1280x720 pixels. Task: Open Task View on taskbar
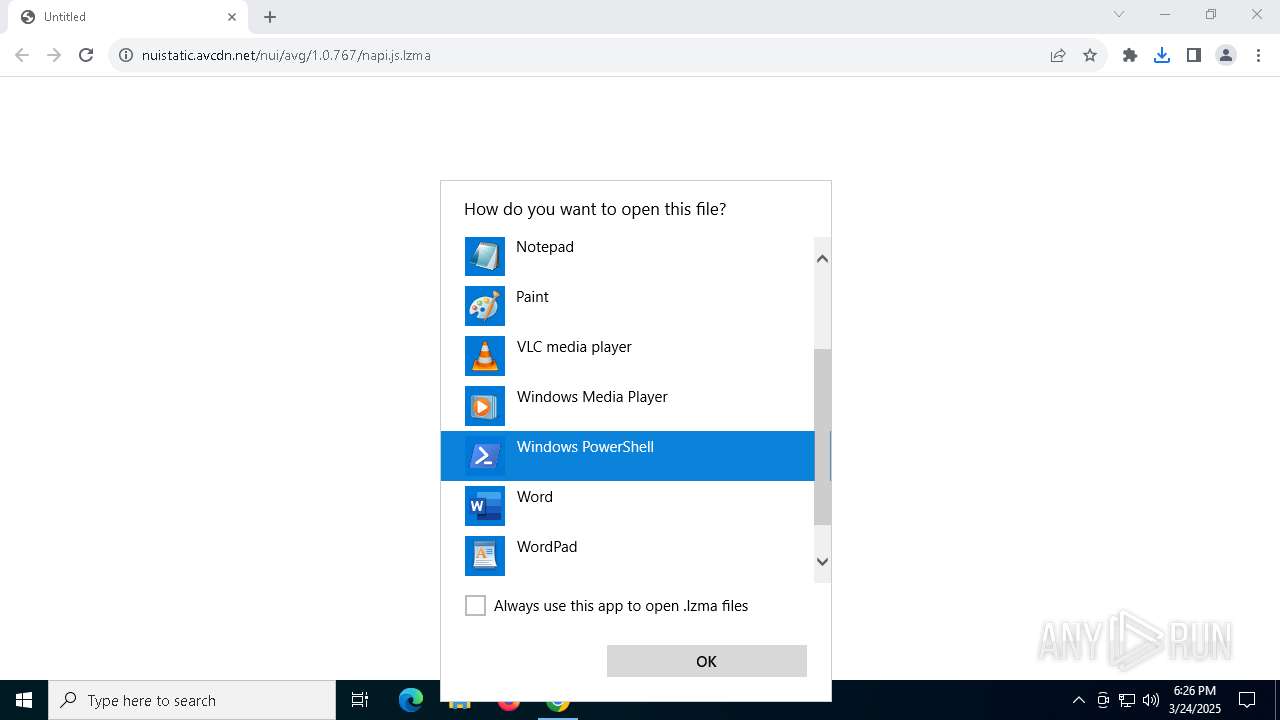click(360, 700)
